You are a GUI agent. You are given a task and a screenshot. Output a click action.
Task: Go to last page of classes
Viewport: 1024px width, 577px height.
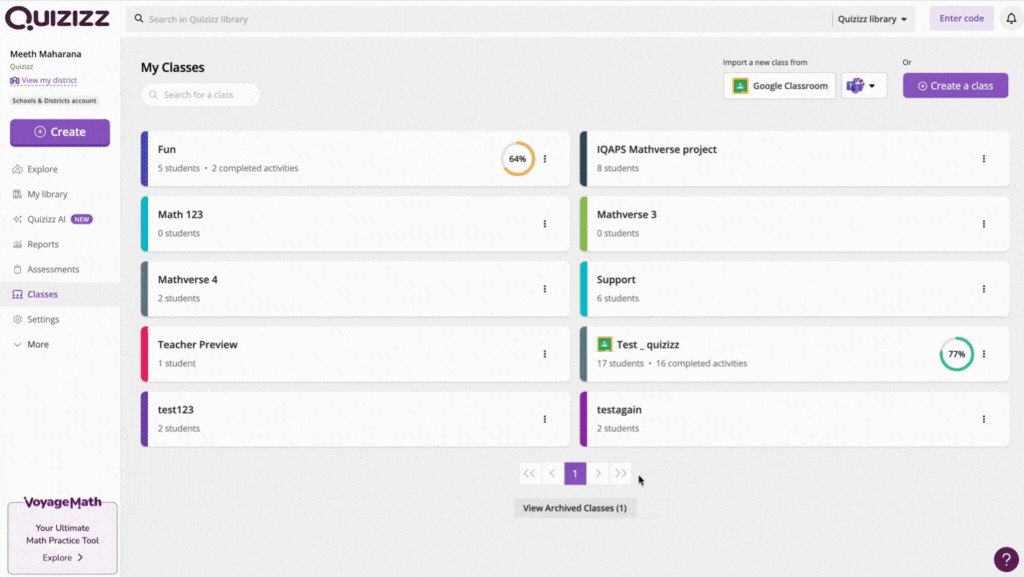pos(620,473)
